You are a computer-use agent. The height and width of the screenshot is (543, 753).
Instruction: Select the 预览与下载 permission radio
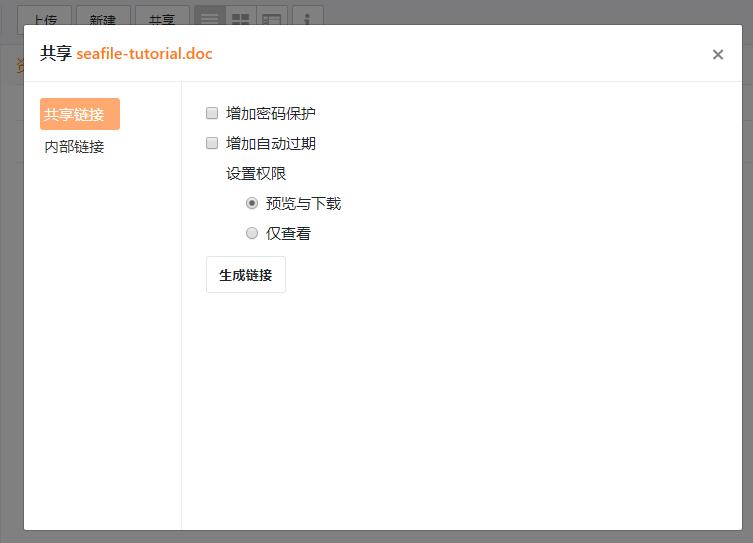252,203
